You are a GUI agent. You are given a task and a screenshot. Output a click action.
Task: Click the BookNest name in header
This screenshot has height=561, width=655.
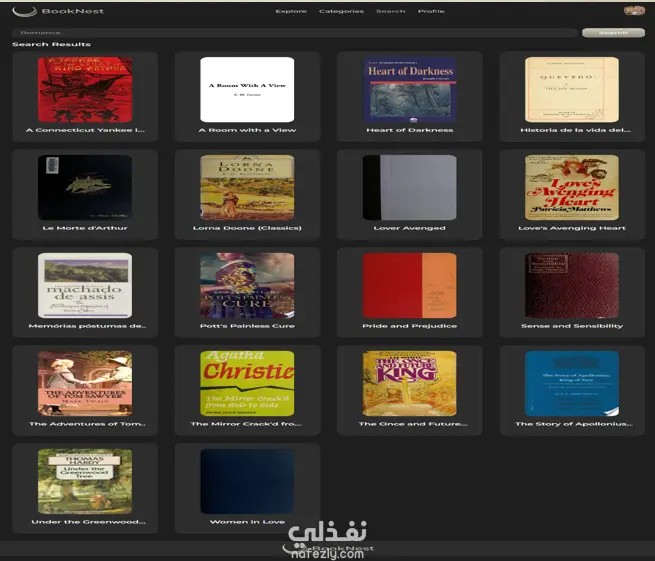pyautogui.click(x=73, y=11)
